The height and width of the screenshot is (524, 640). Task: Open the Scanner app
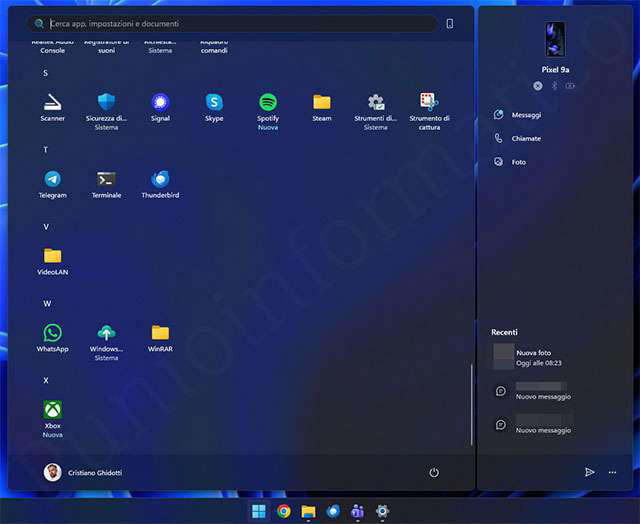click(53, 108)
